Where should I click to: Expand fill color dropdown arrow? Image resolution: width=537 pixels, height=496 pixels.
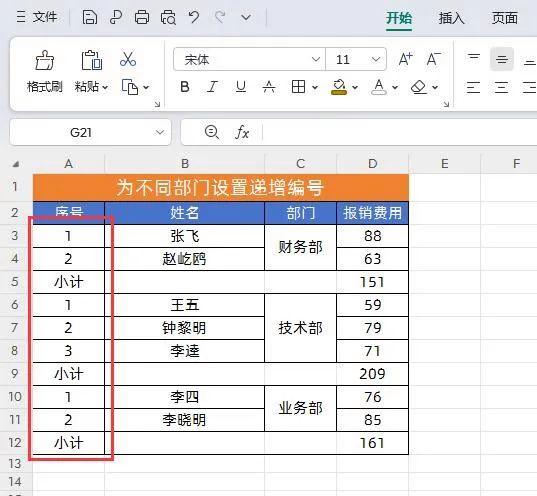pos(355,87)
